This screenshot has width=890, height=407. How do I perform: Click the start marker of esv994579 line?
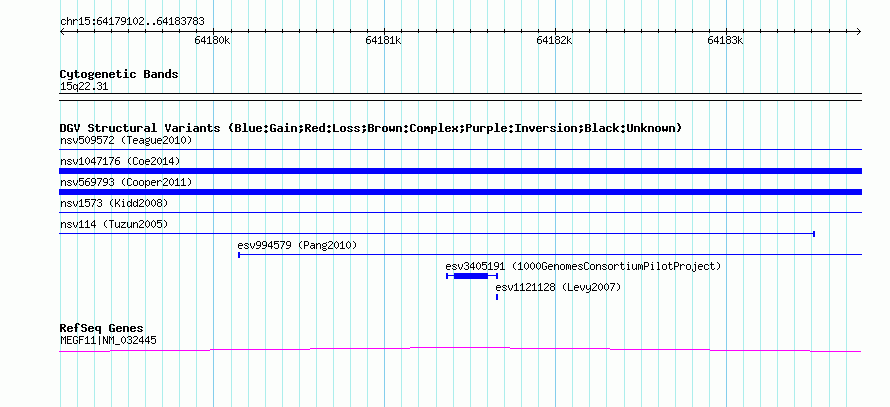coord(239,255)
